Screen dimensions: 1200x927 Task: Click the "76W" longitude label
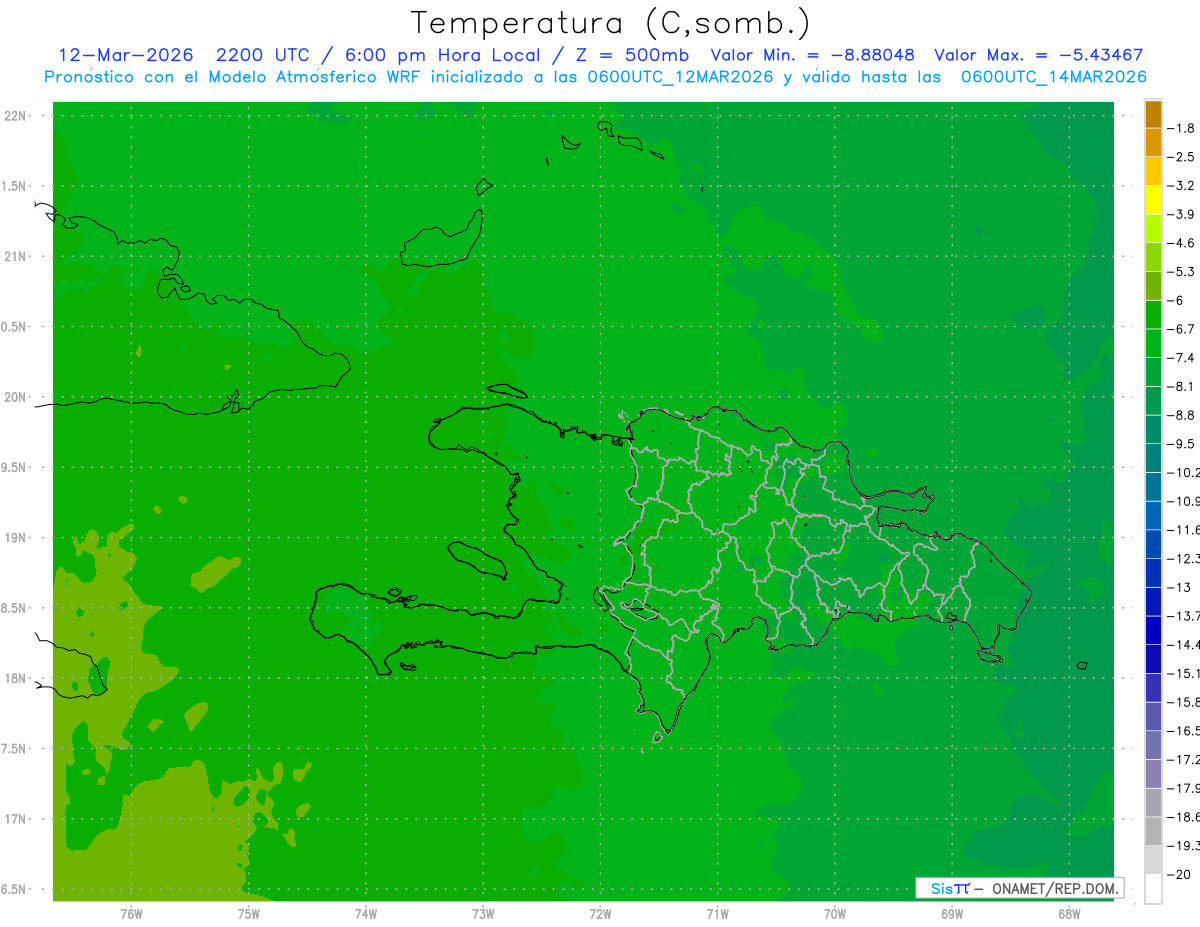coord(131,914)
